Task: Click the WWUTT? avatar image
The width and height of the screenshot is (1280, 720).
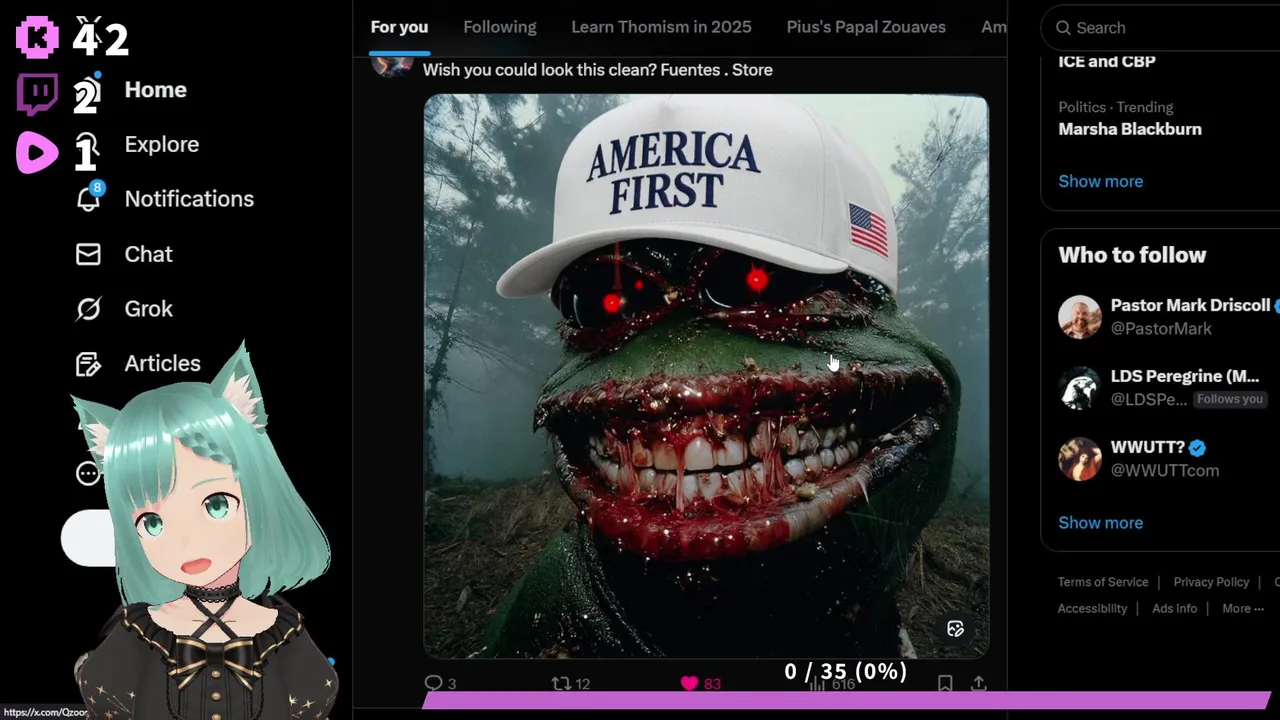Action: [x=1080, y=459]
